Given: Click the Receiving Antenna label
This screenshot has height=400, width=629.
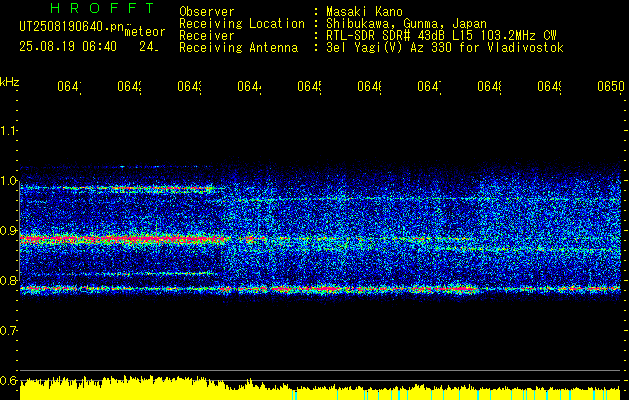Looking at the screenshot, I should point(238,48).
